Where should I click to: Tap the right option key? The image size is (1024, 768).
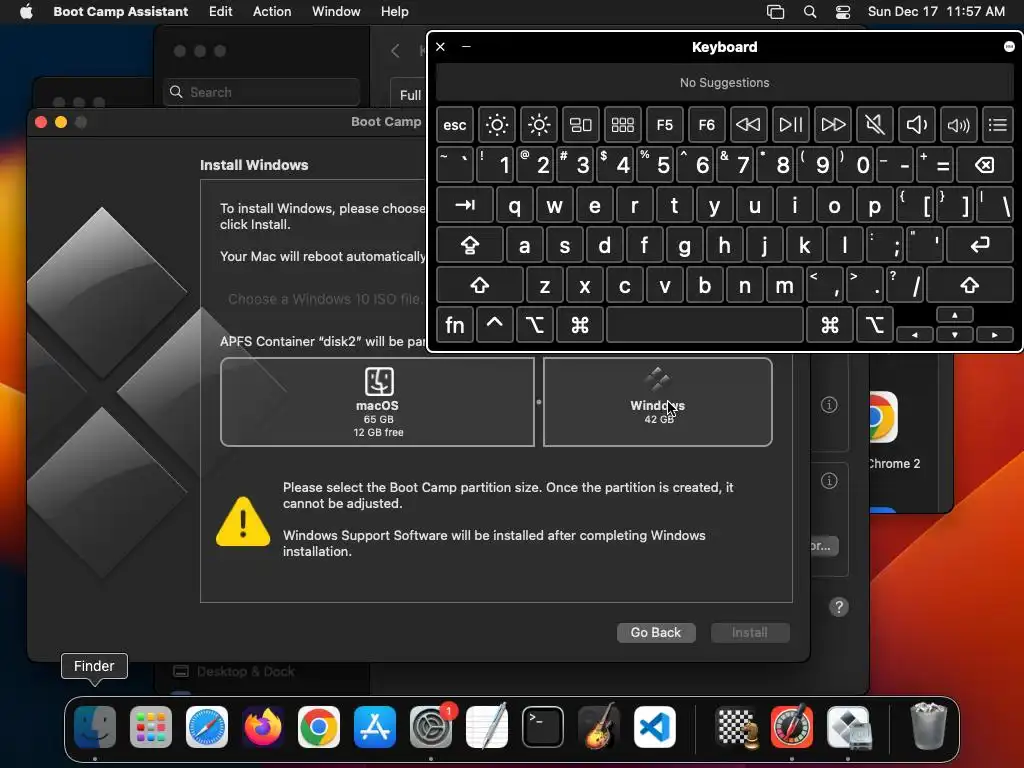(x=874, y=325)
